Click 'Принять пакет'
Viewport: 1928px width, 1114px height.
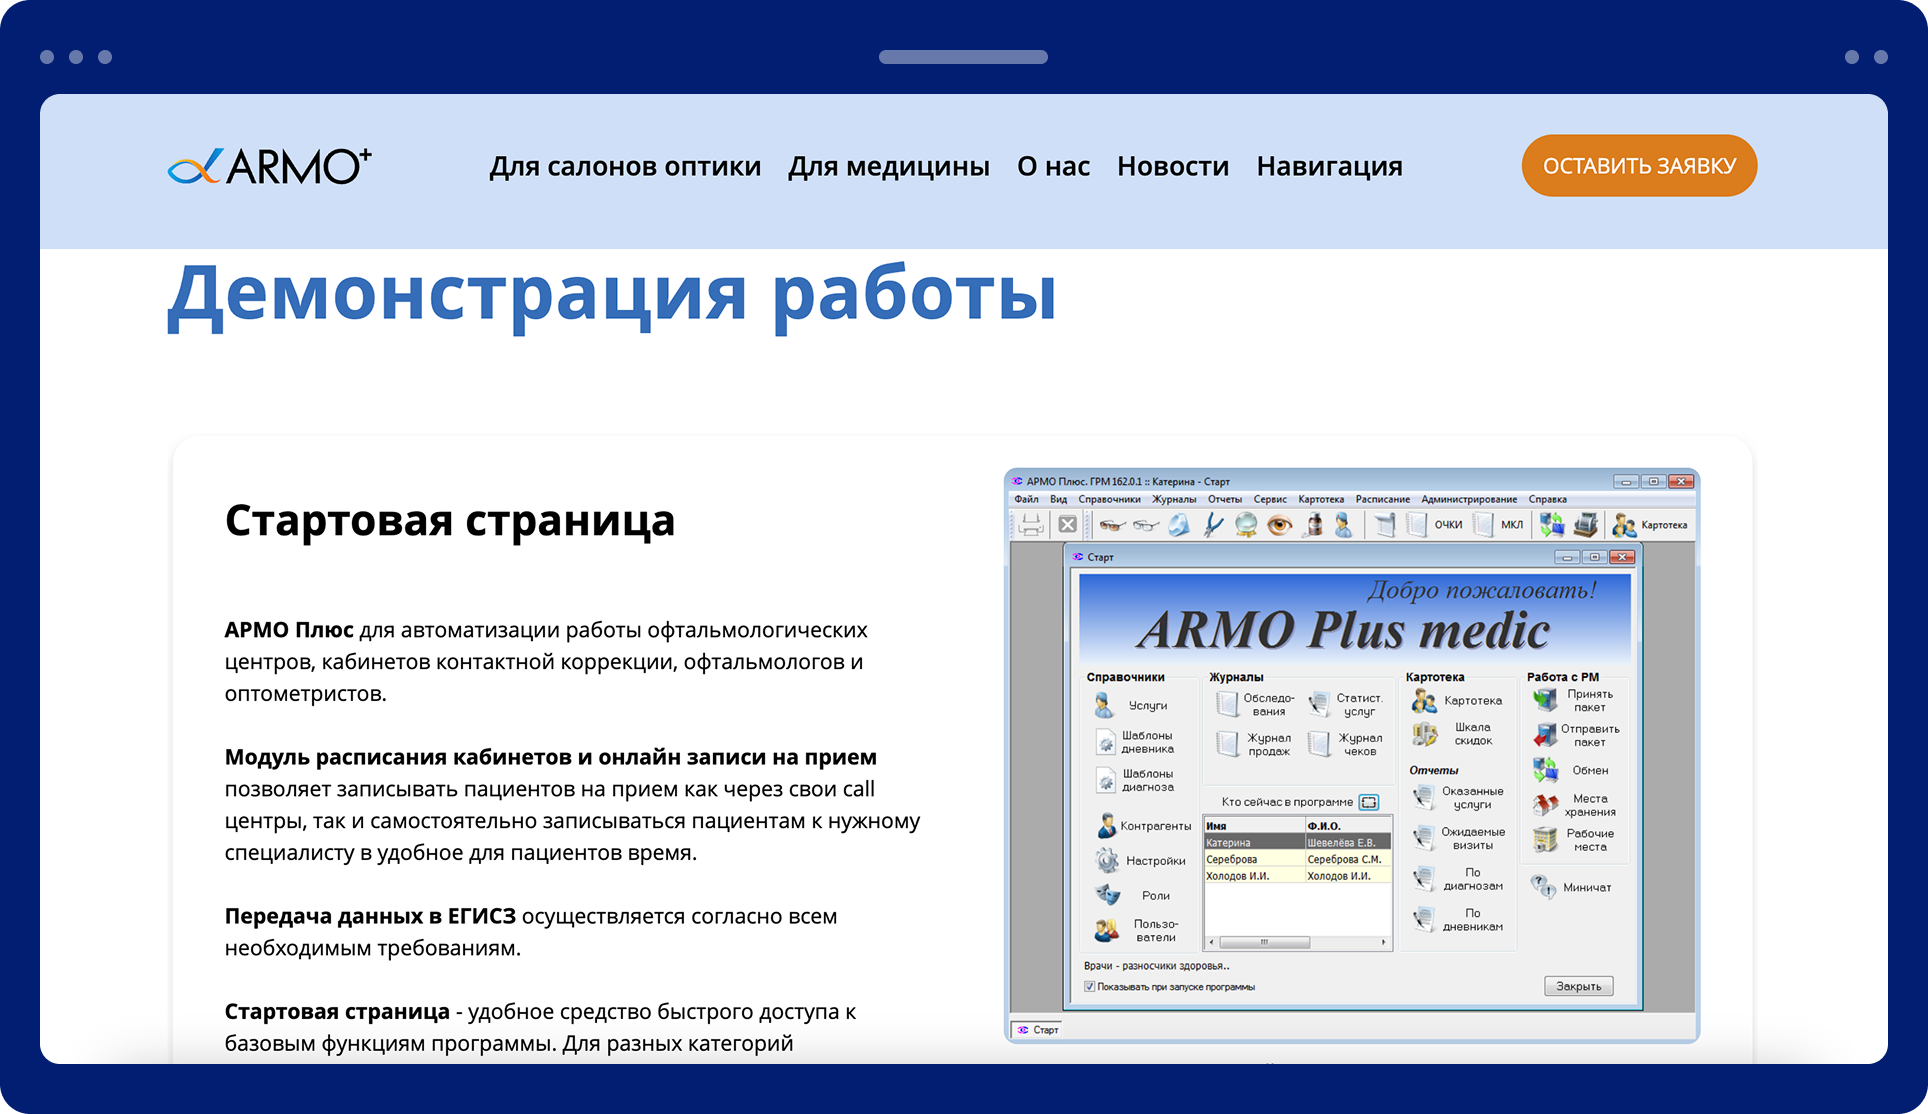[x=1574, y=700]
